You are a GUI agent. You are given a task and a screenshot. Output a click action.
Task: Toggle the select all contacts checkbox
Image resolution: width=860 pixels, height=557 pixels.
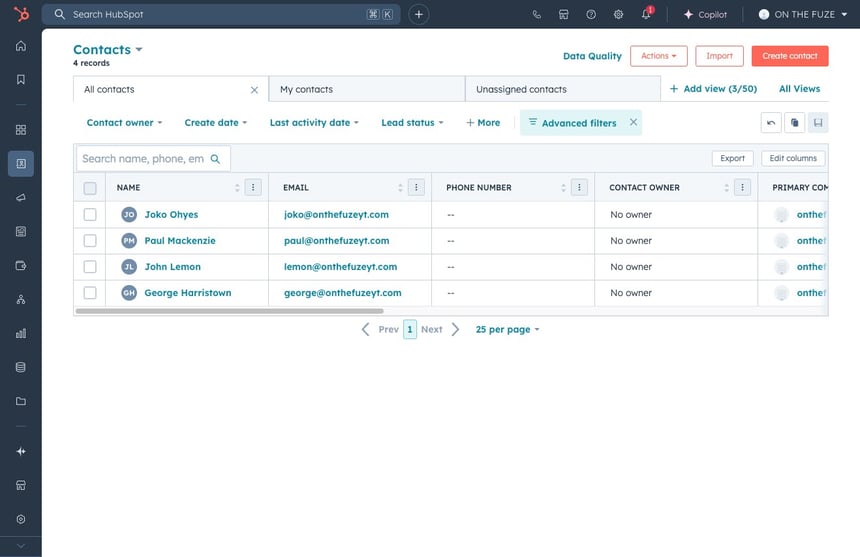click(90, 188)
